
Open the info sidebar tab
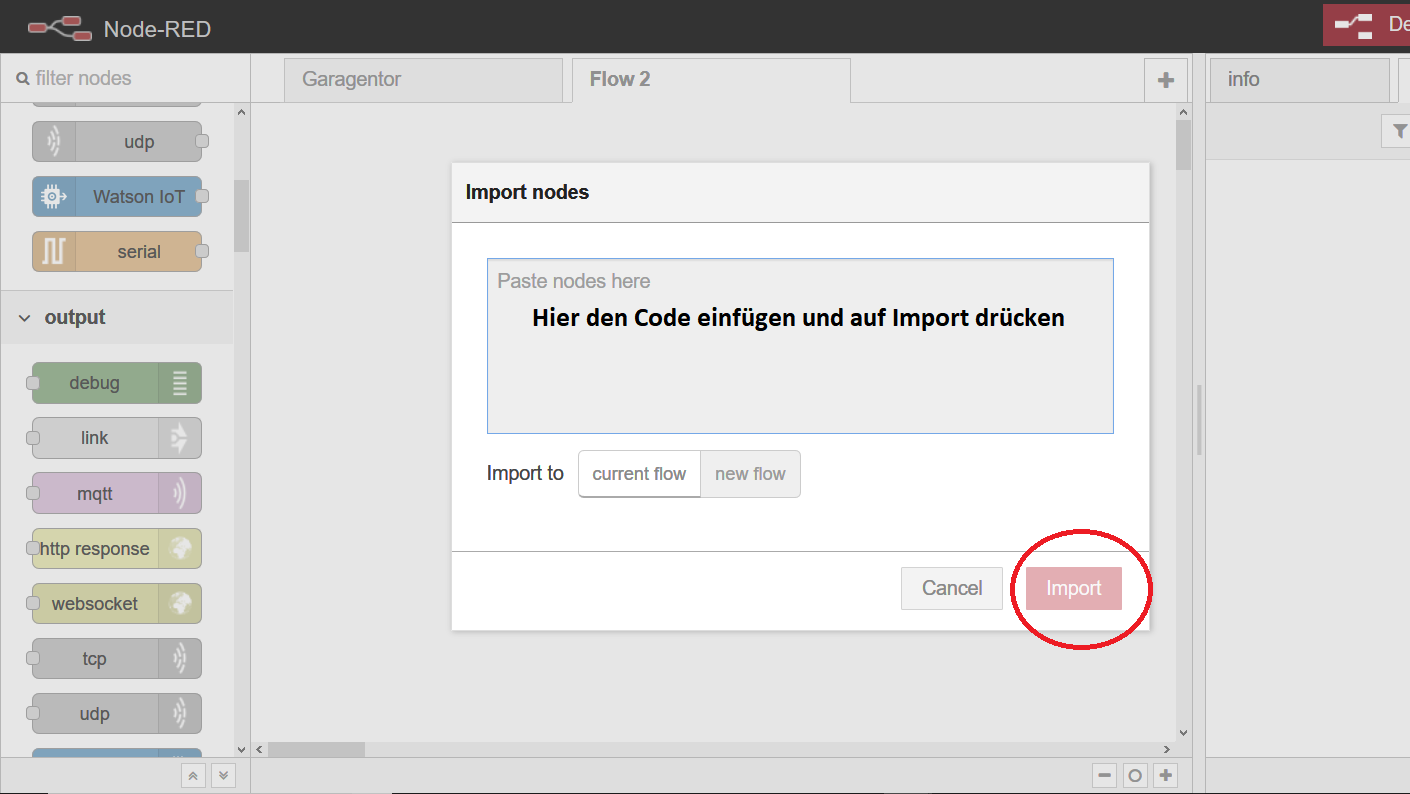point(1298,80)
